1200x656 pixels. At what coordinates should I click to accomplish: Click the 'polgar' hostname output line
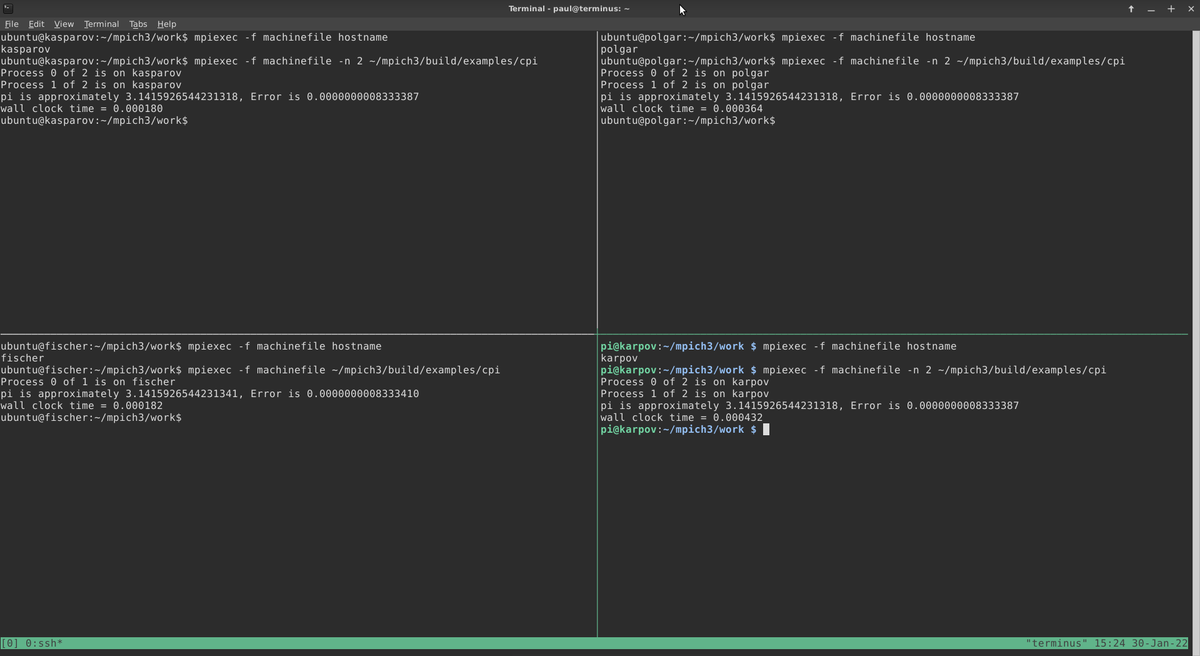(x=619, y=49)
